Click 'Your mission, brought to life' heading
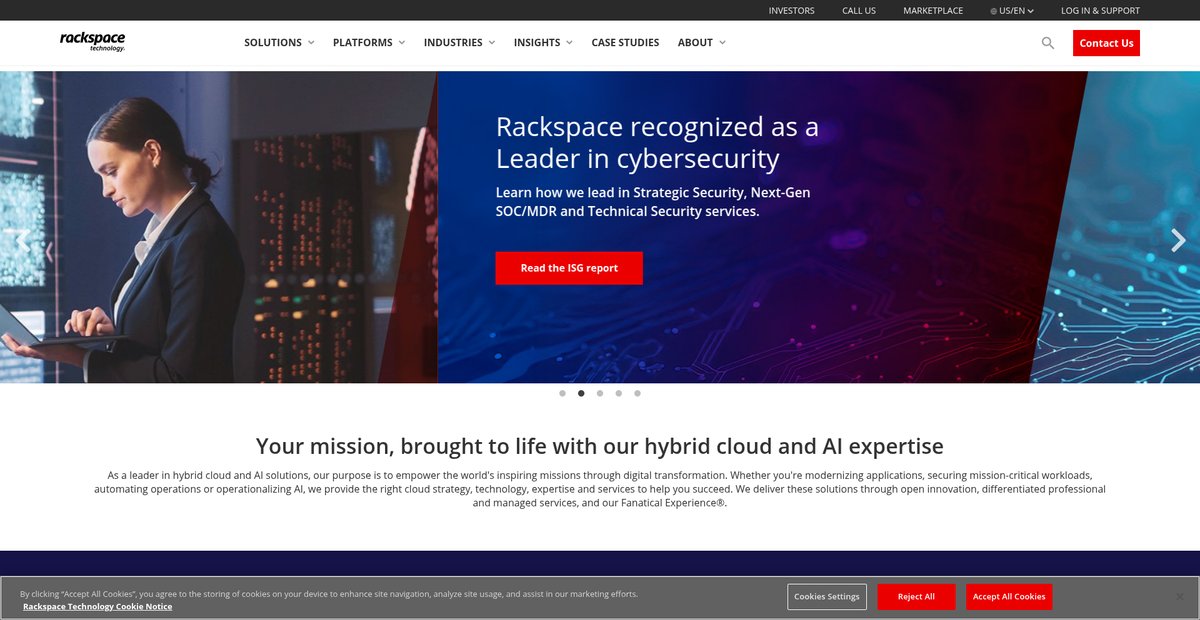The width and height of the screenshot is (1200, 620). 600,446
